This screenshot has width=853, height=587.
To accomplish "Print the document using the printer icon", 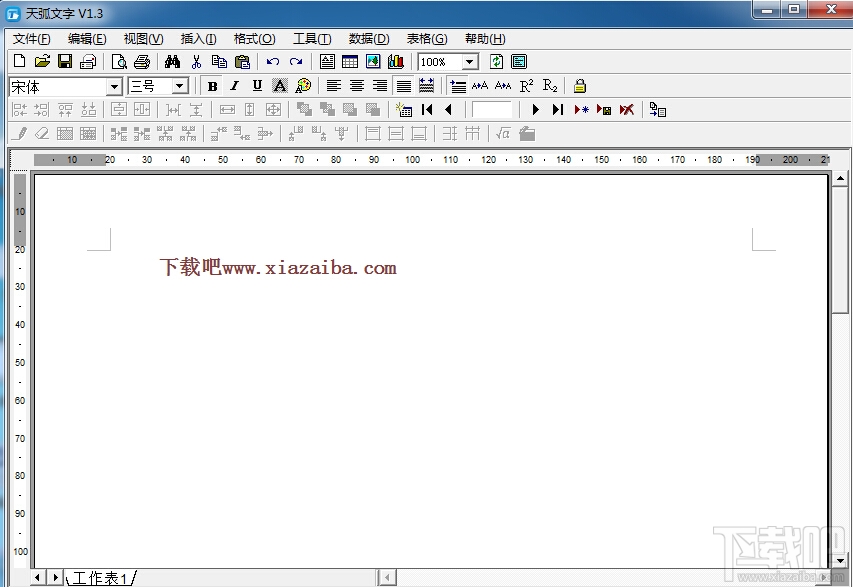I will click(x=141, y=61).
